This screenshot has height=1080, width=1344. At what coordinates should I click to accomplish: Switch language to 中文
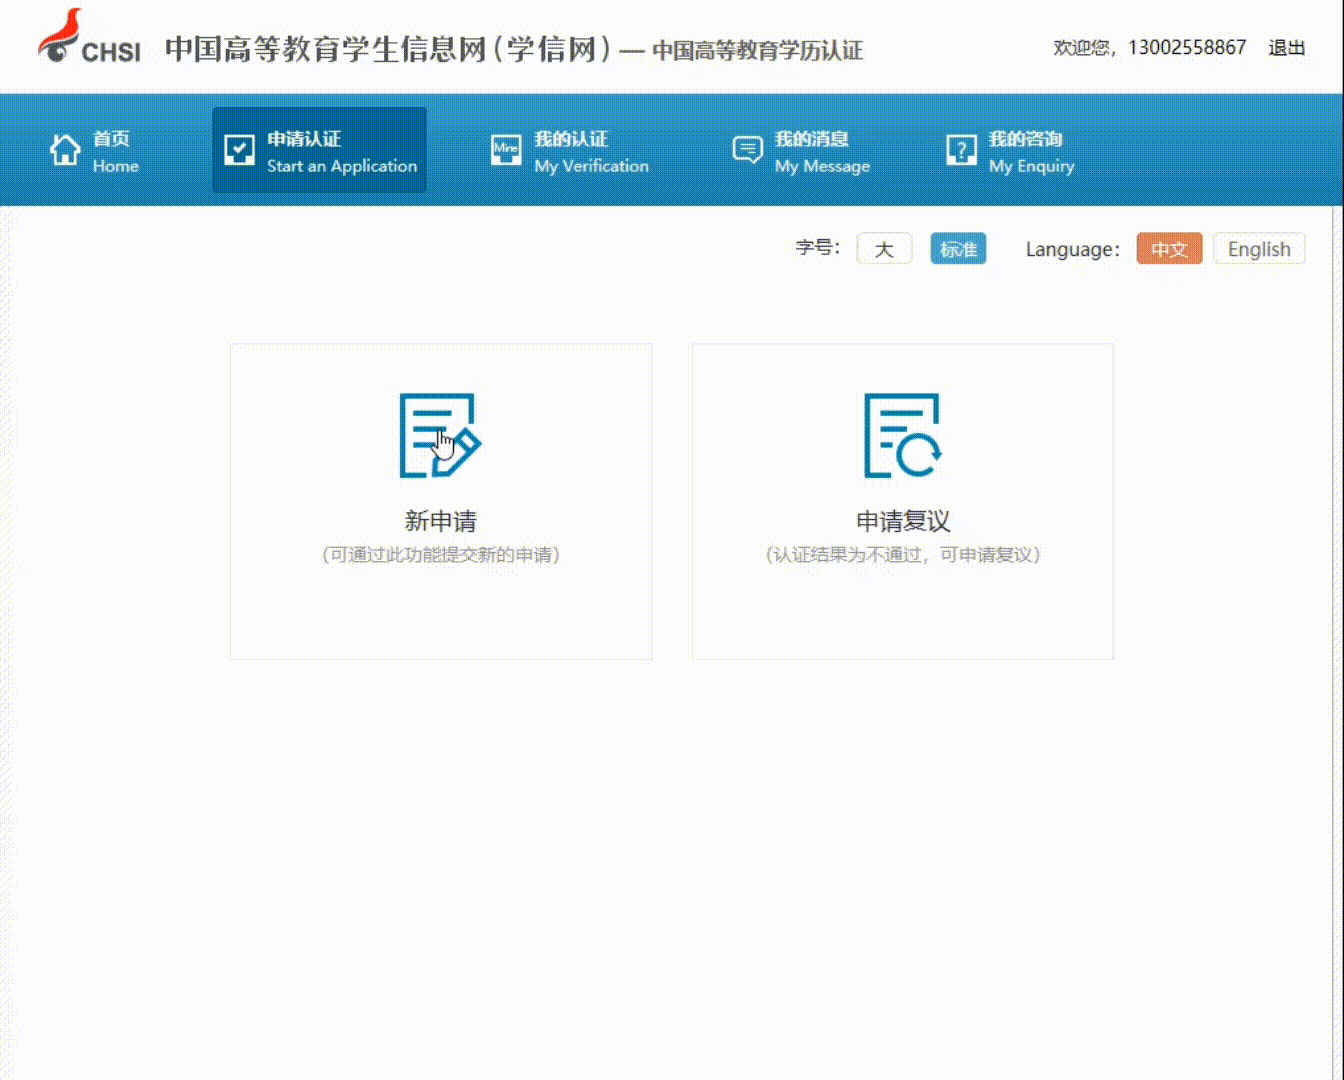click(1169, 249)
